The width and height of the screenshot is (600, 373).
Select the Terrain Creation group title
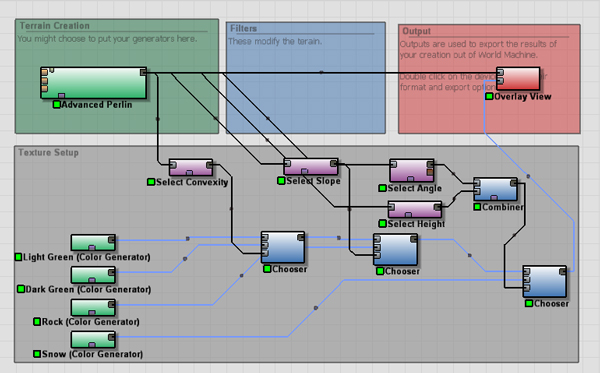click(55, 26)
